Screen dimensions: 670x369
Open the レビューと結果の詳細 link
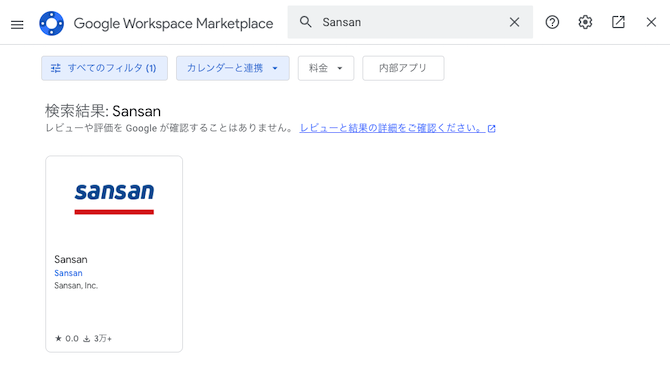392,128
